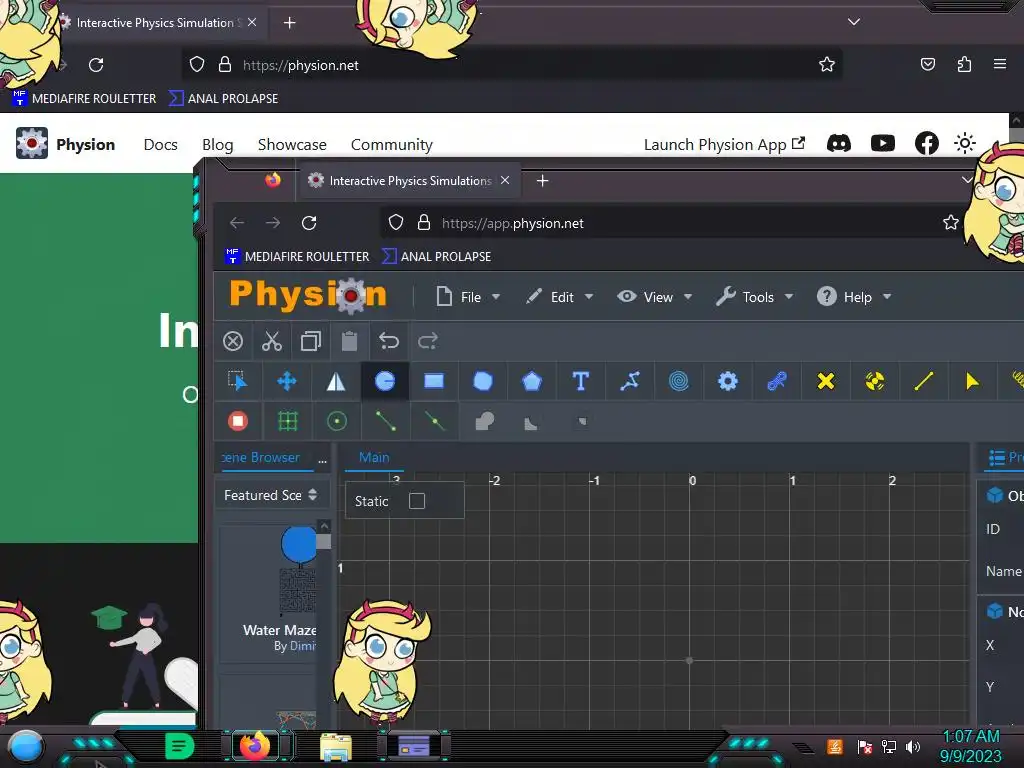Click the Scene Browser ellipsis options
This screenshot has height=768, width=1024.
tap(322, 459)
